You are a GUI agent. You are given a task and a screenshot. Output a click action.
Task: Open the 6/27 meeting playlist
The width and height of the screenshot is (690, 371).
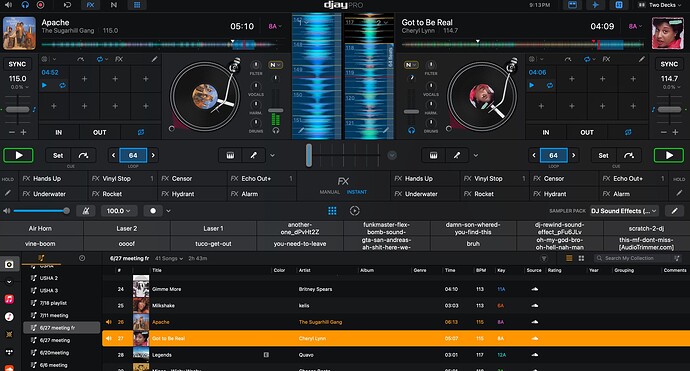55,340
